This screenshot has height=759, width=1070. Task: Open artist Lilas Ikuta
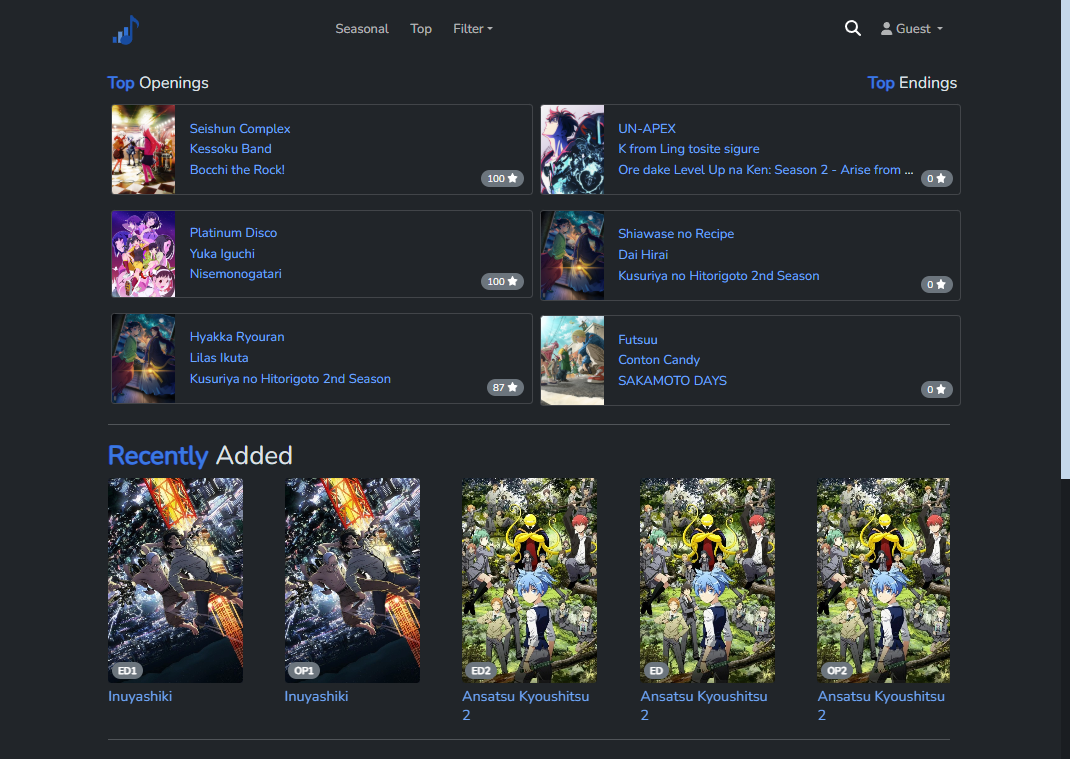pyautogui.click(x=218, y=358)
